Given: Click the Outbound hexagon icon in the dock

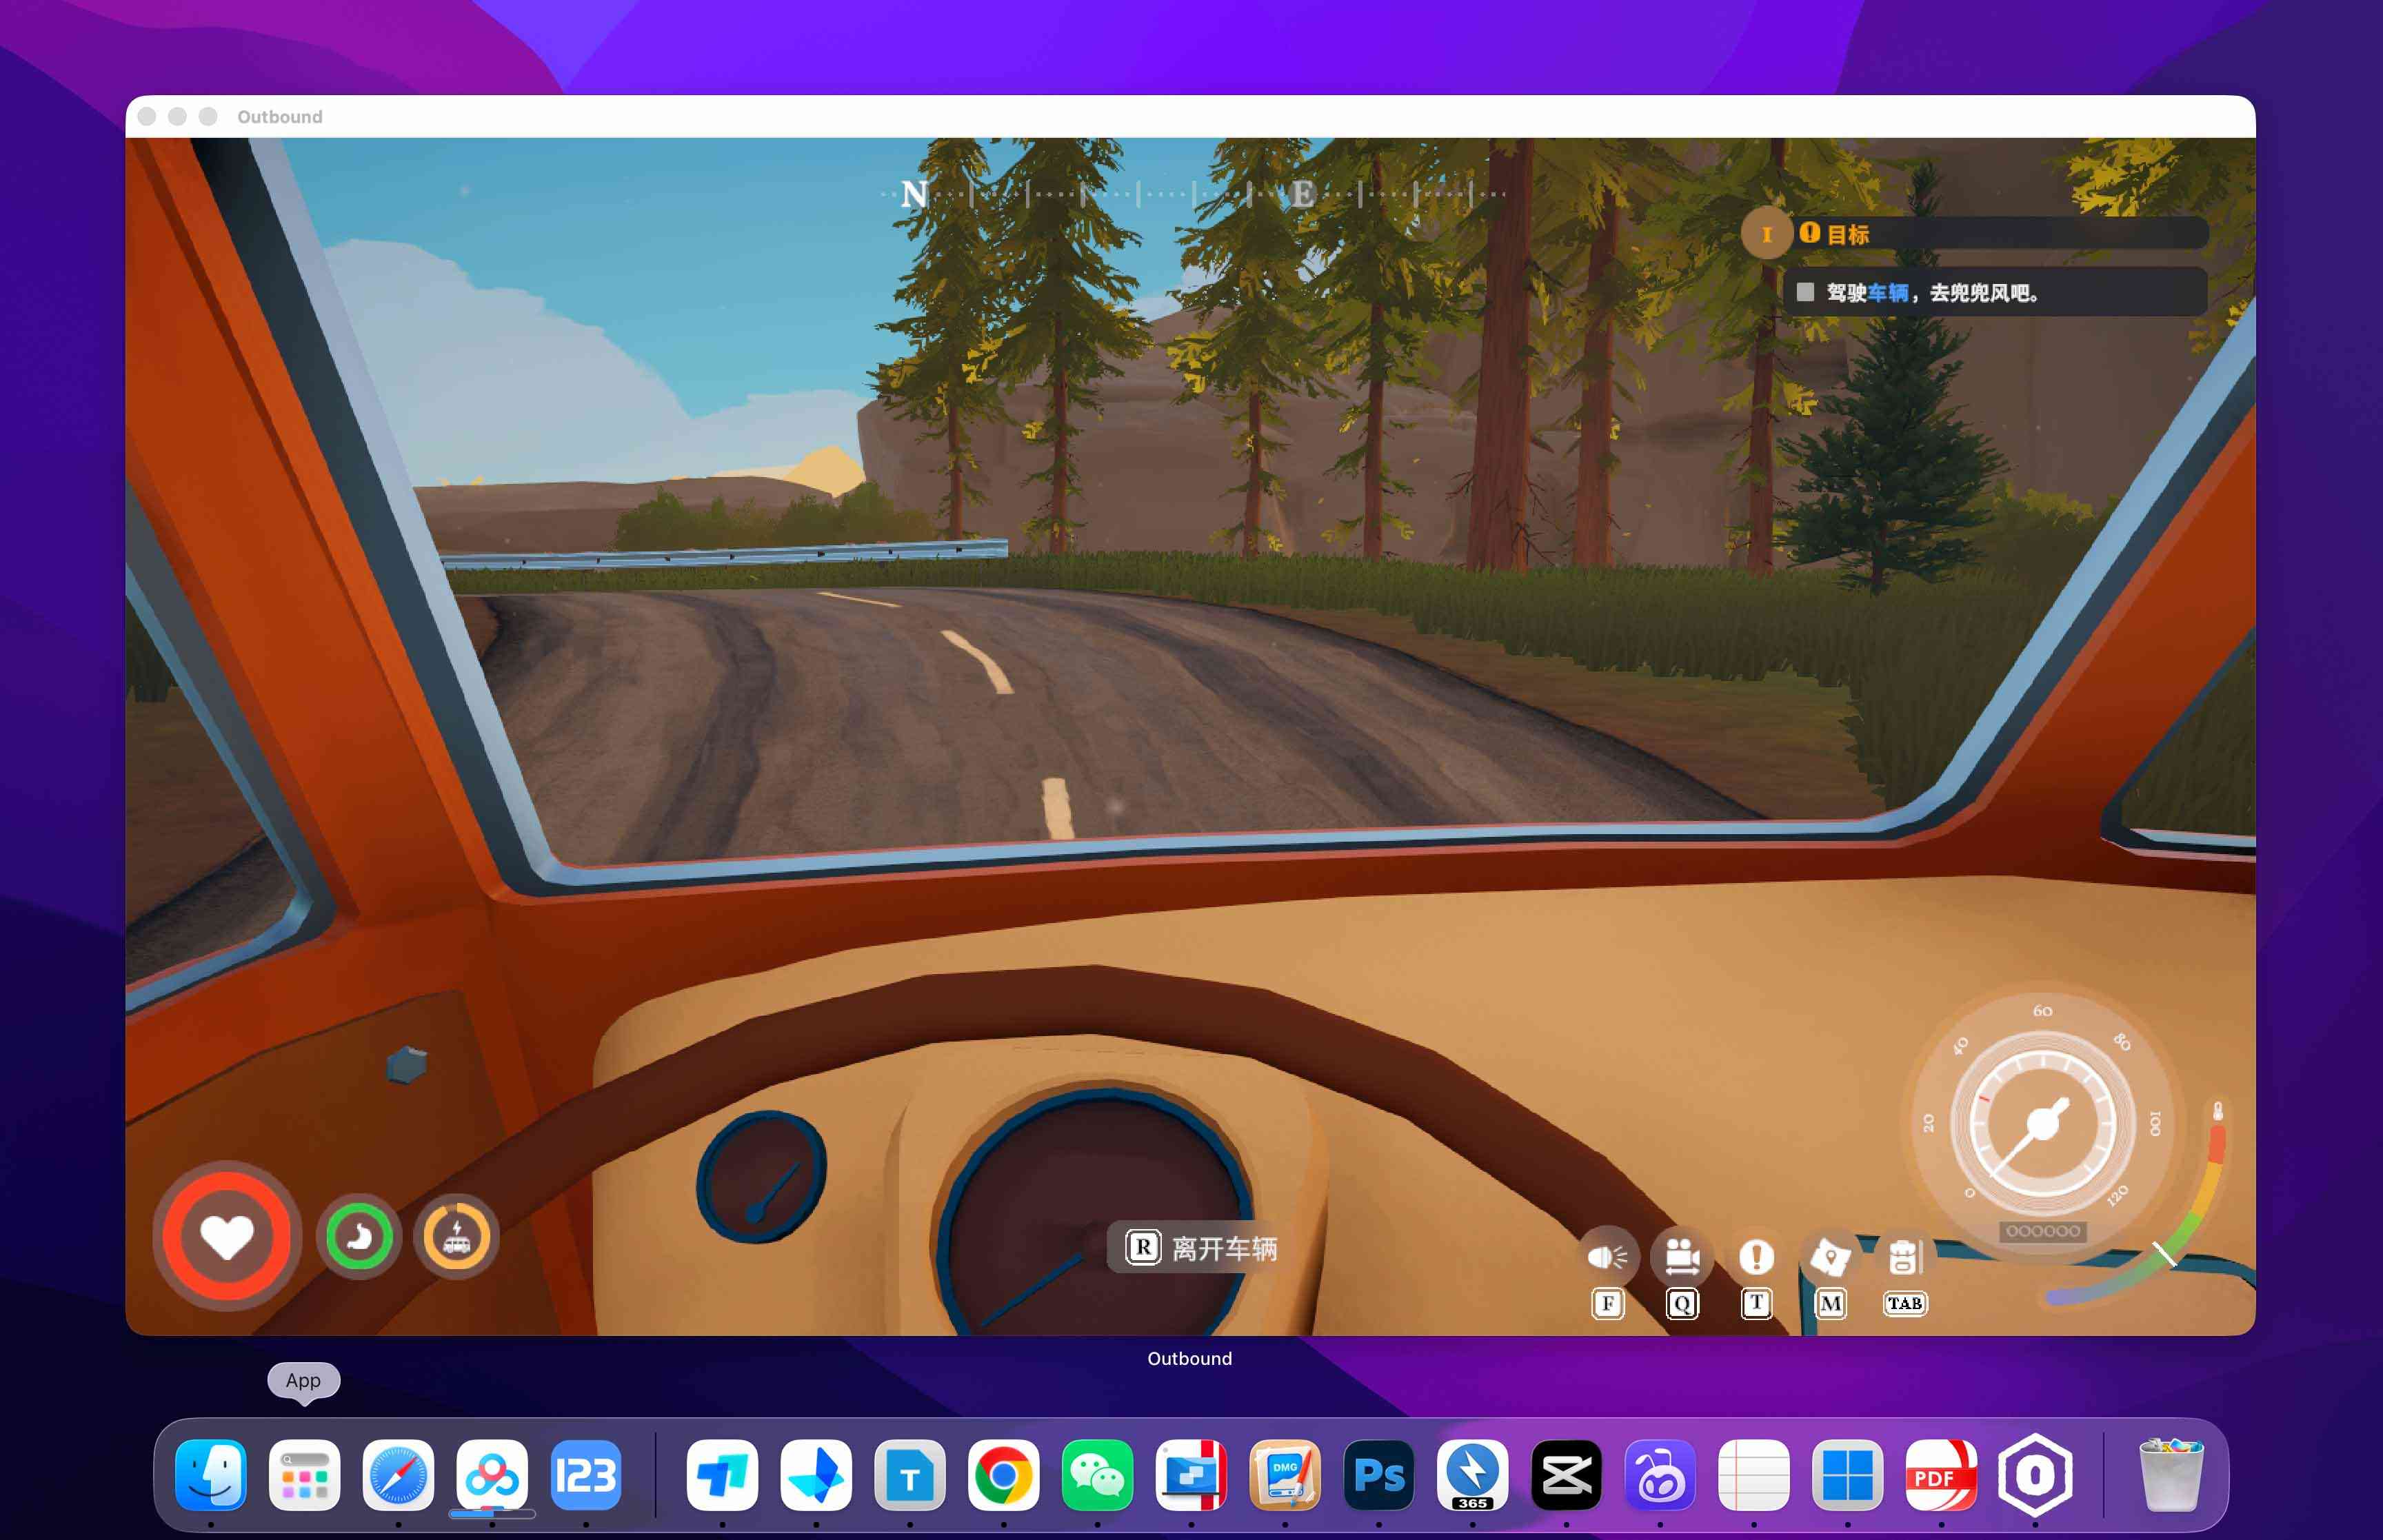Looking at the screenshot, I should coord(2034,1475).
